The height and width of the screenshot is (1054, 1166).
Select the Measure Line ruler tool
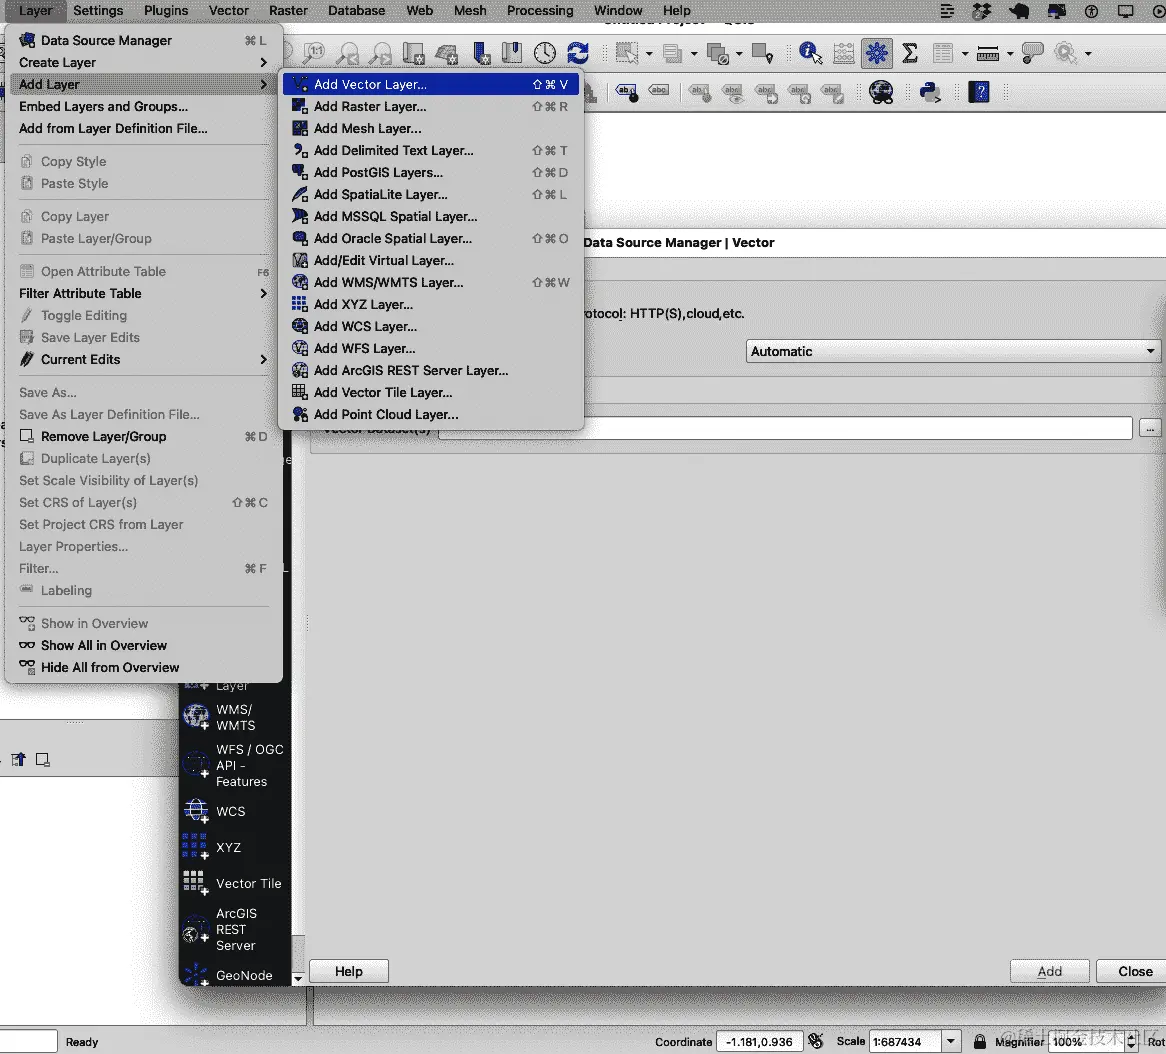988,53
